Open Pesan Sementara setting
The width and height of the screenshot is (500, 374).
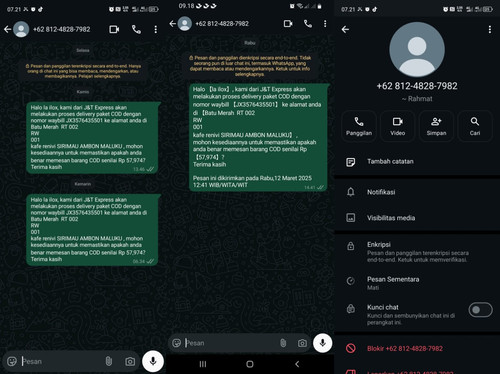(x=417, y=283)
